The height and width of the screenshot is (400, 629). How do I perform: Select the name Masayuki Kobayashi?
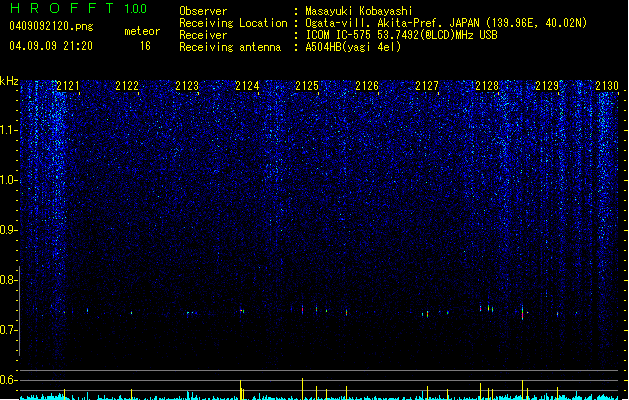click(358, 11)
